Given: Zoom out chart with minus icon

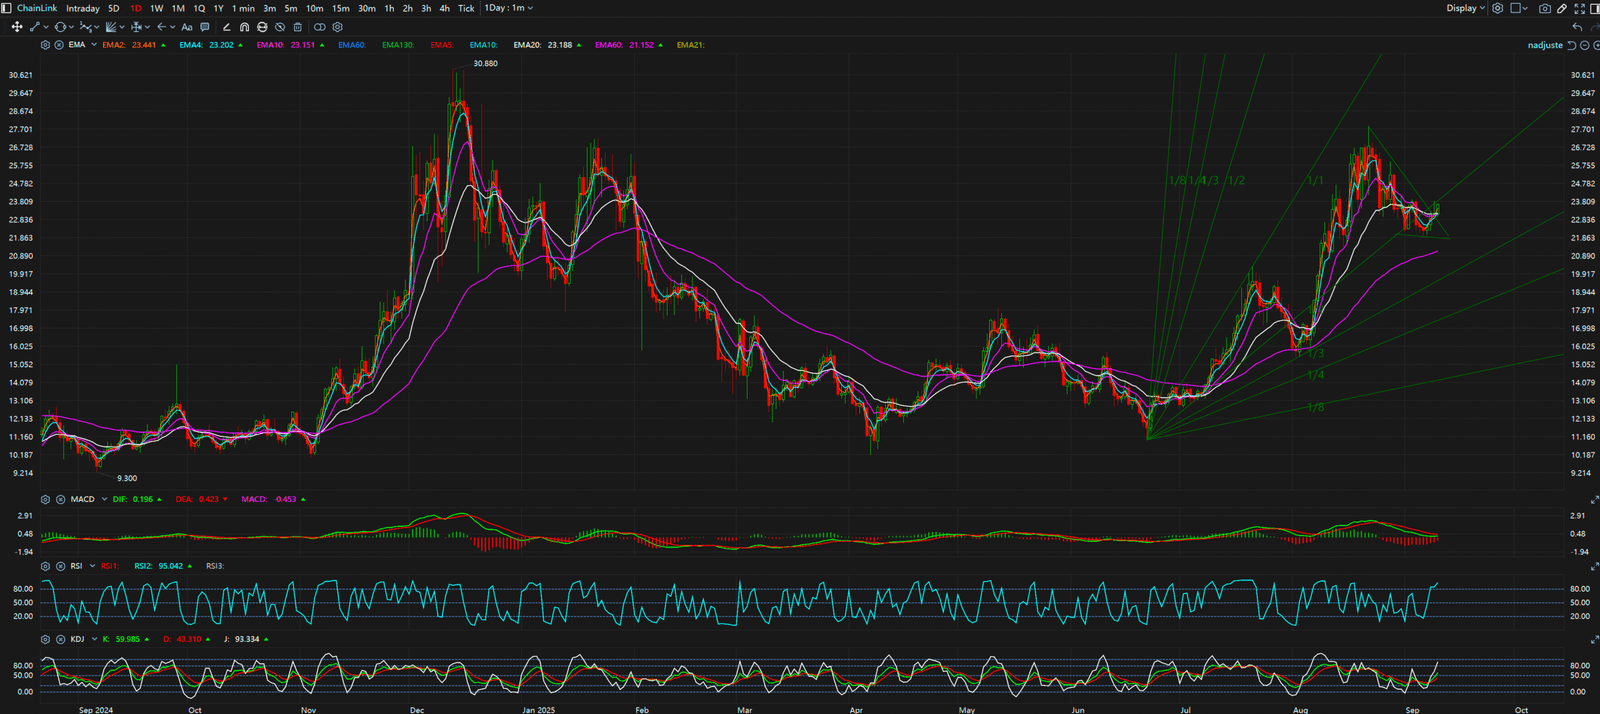Looking at the screenshot, I should point(1584,45).
